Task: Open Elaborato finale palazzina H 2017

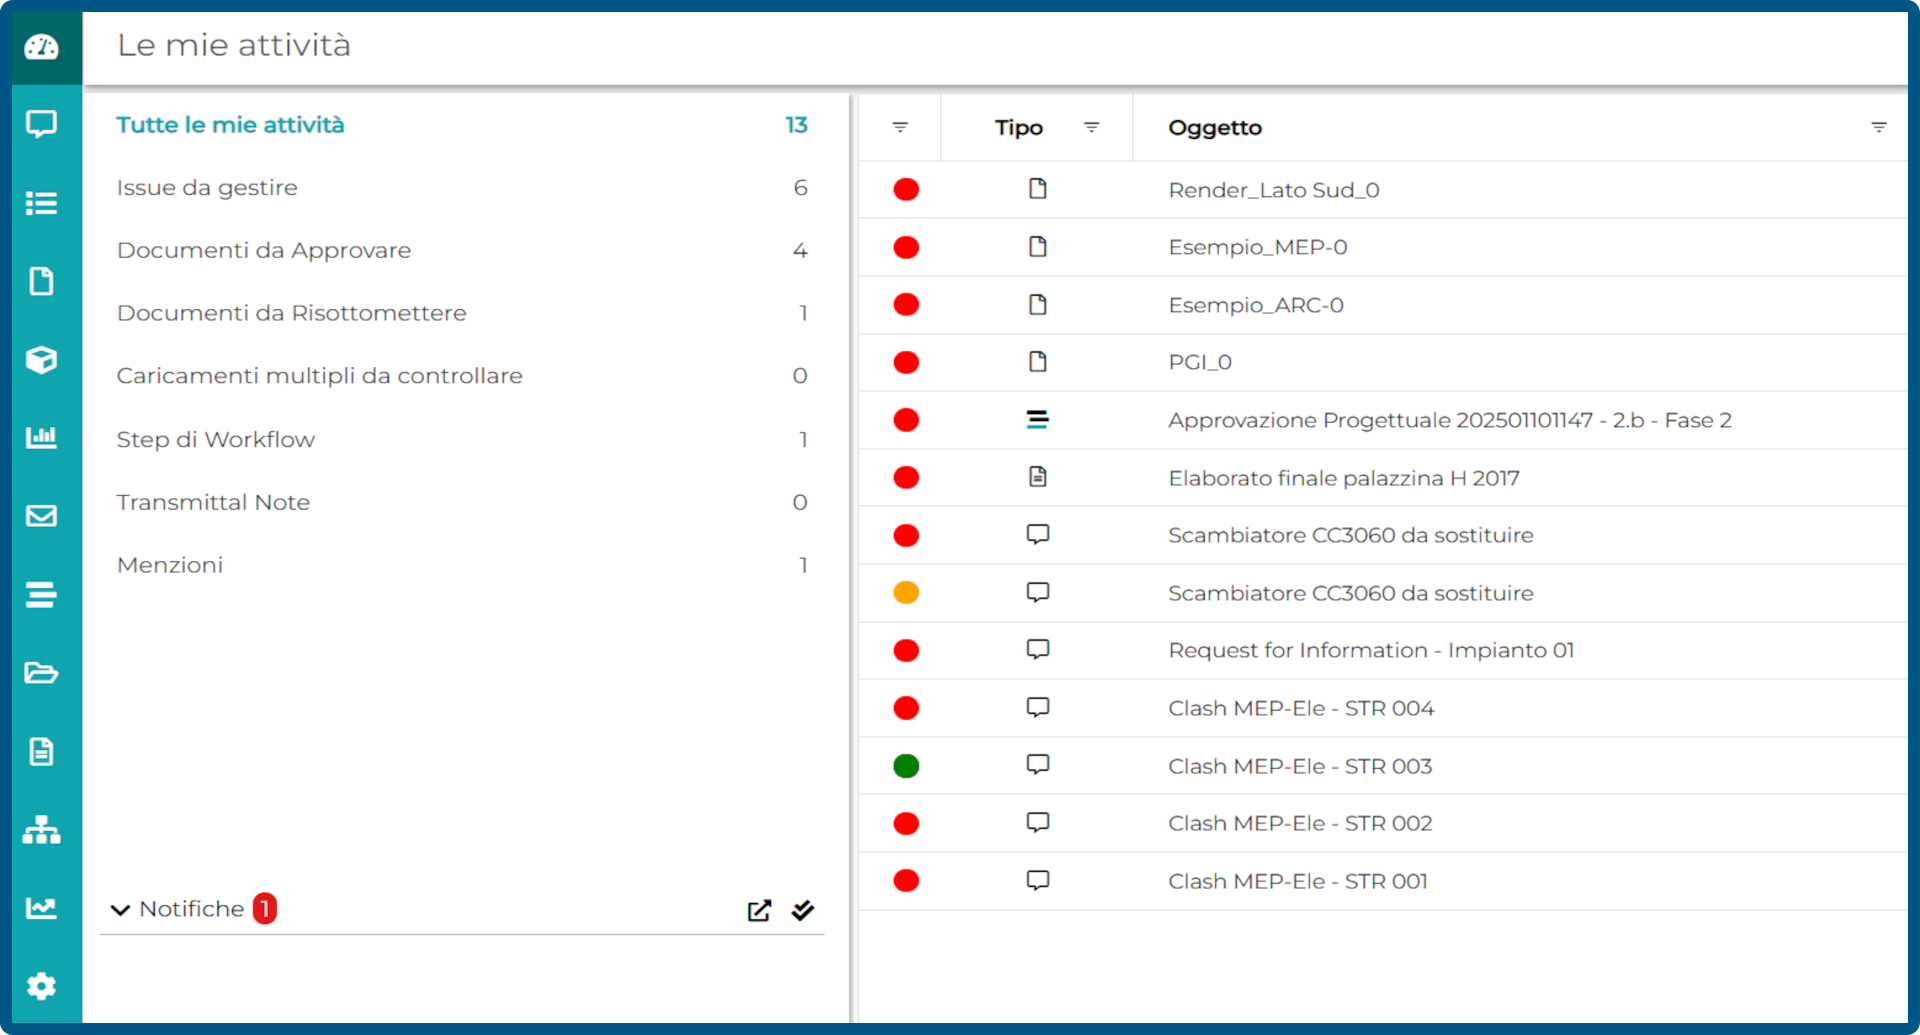Action: tap(1344, 478)
